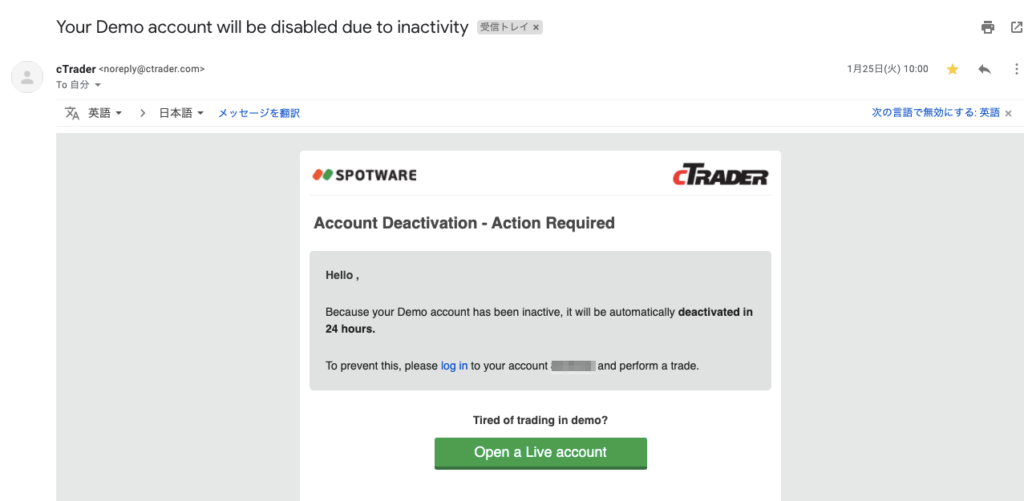Expand the 'To 自分' recipient details arrow
The height and width of the screenshot is (501, 1024).
[x=98, y=85]
